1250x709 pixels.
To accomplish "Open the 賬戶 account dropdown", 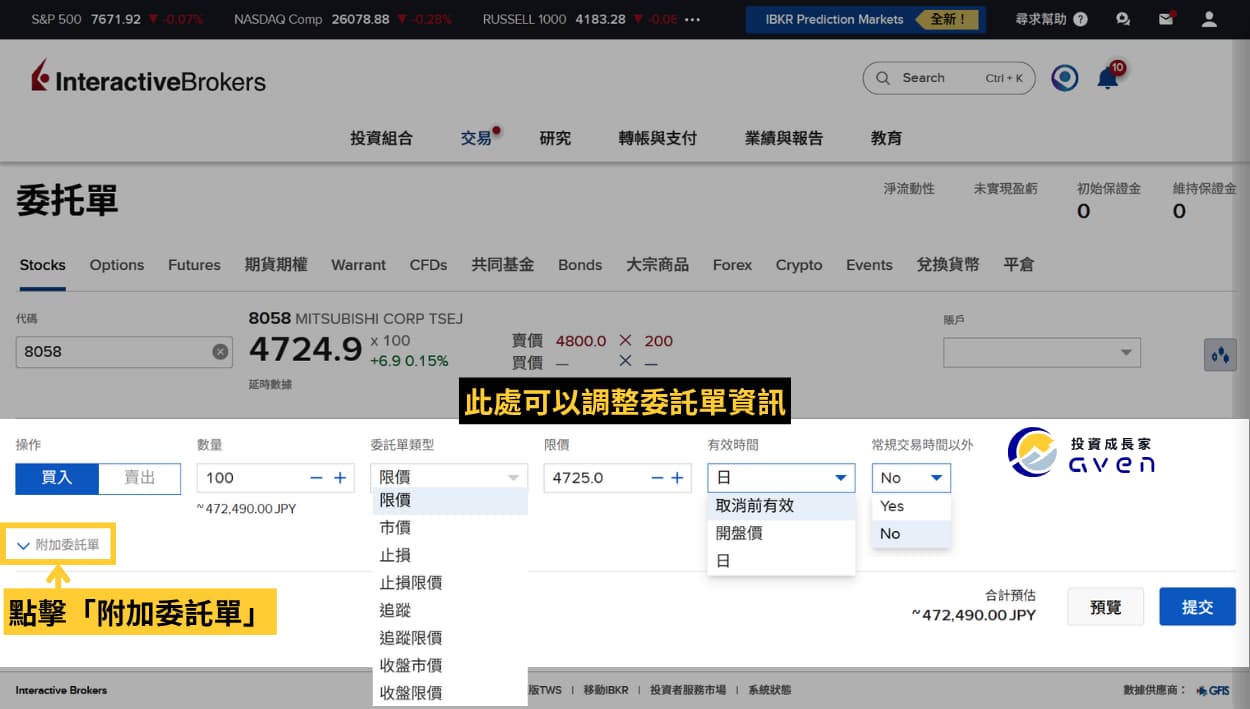I will (x=1042, y=352).
